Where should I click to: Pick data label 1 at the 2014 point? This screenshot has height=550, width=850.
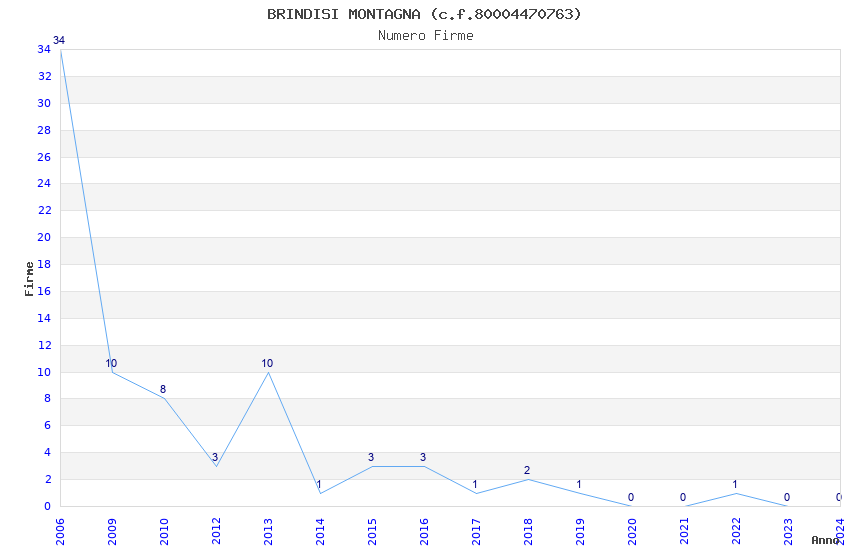point(319,484)
